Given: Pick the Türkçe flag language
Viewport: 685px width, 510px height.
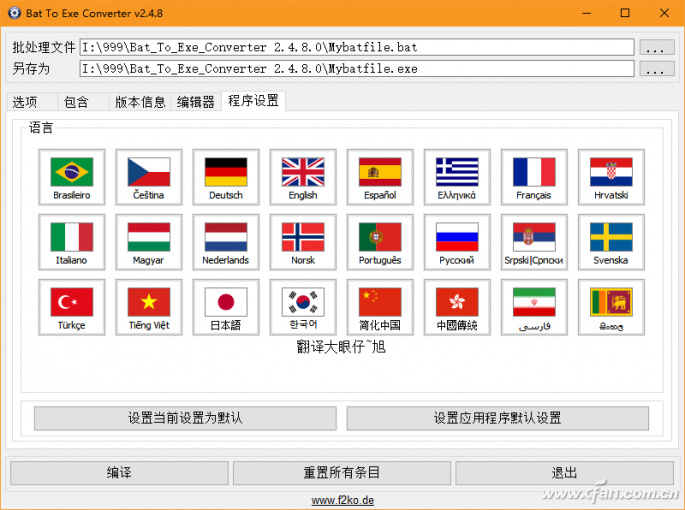Looking at the screenshot, I should [x=72, y=307].
